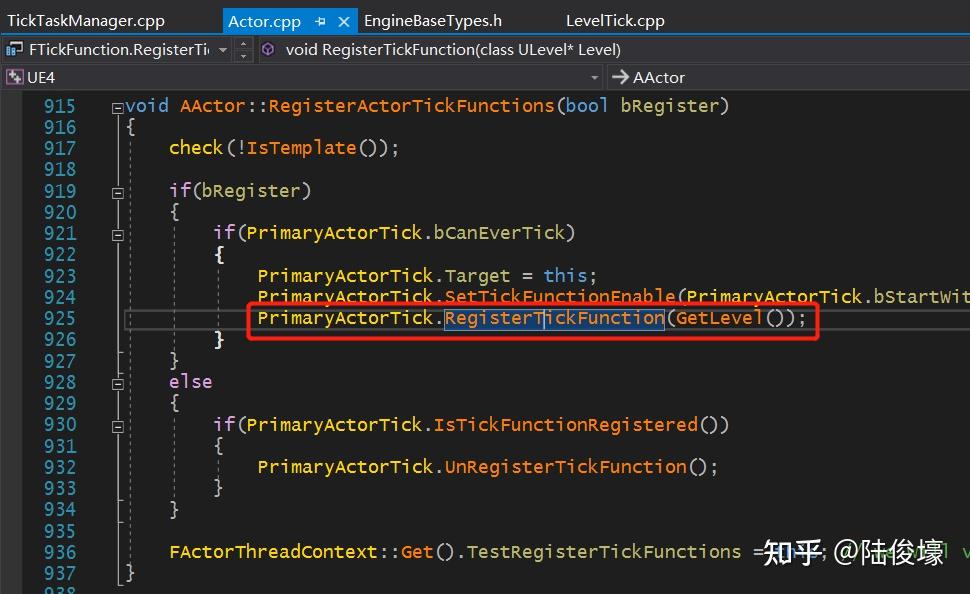
Task: Collapse the if(bRegister) code block
Action: coord(117,191)
